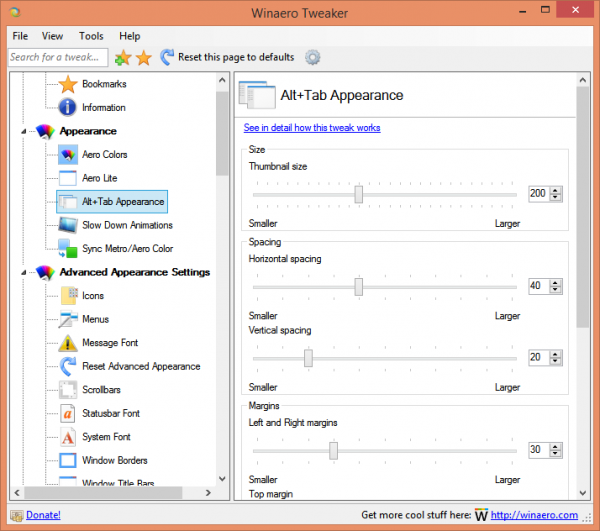Open the Help menu

(130, 36)
